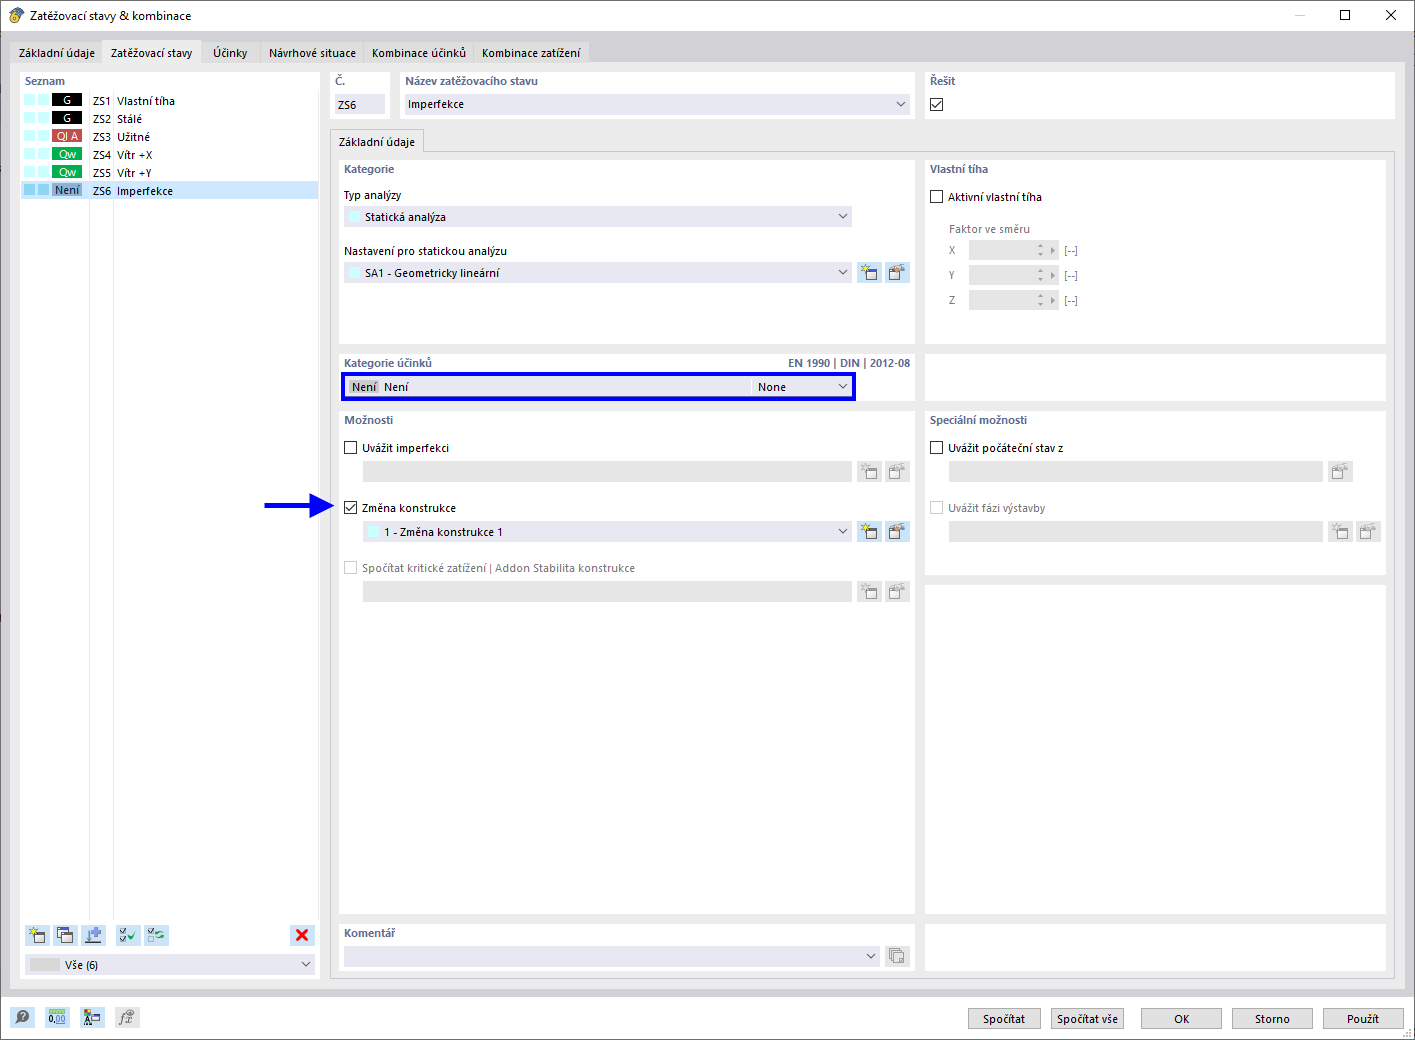The image size is (1415, 1040).
Task: Click the black G badge of ZS1
Action: pyautogui.click(x=67, y=100)
